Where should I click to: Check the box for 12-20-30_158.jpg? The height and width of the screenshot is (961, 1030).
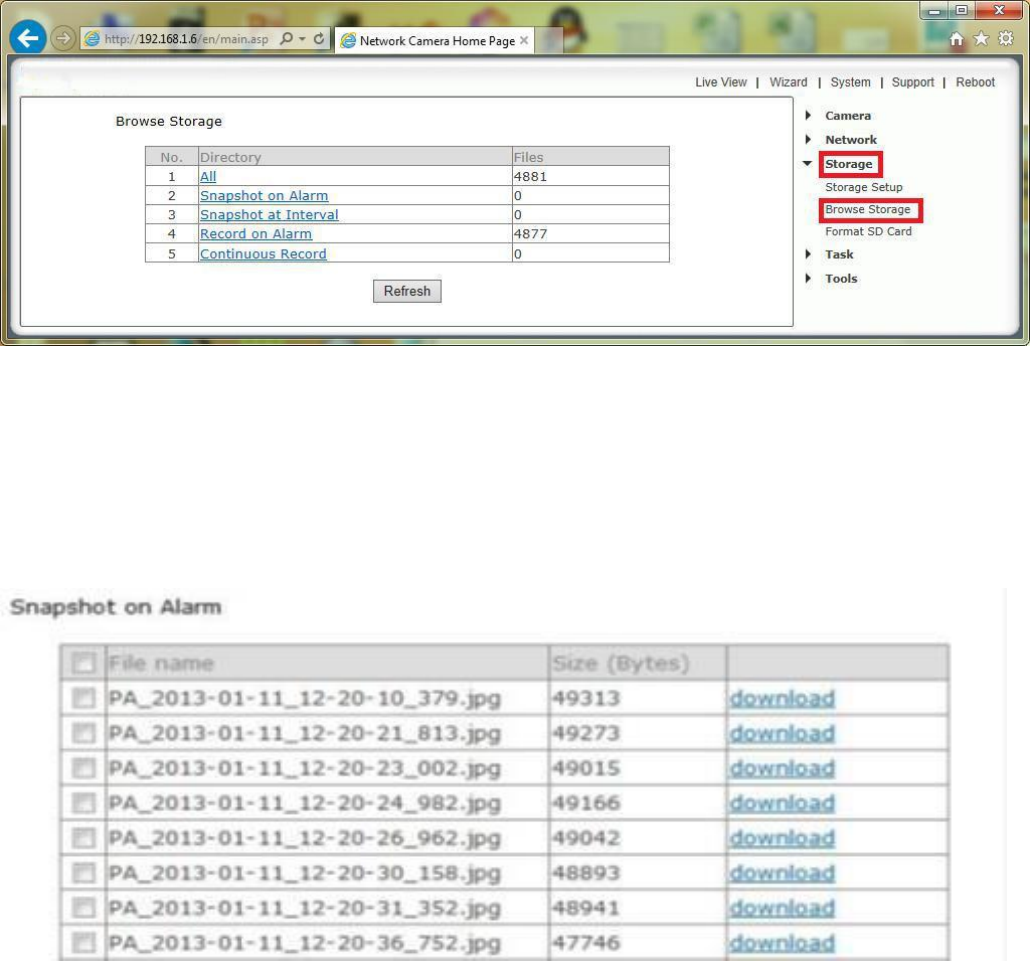[x=83, y=872]
